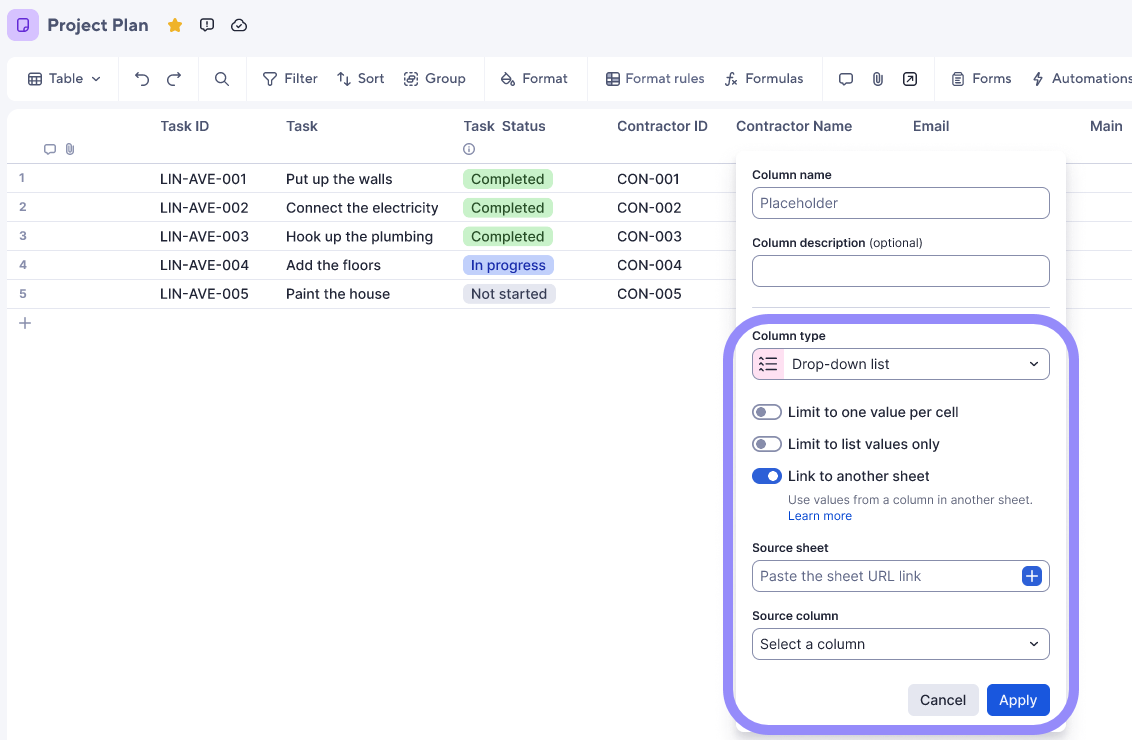1132x740 pixels.
Task: Enable Limit to one value per cell
Action: tap(767, 411)
